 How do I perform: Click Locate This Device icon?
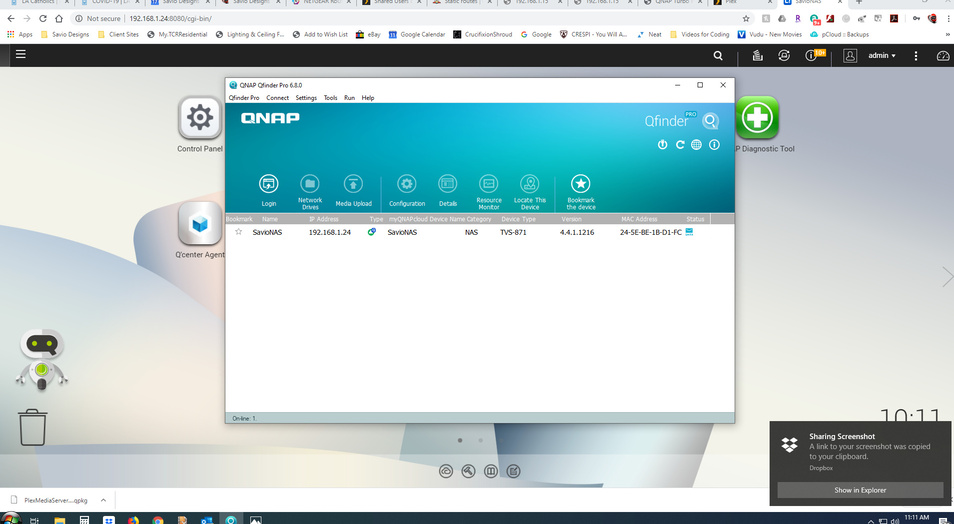[530, 184]
